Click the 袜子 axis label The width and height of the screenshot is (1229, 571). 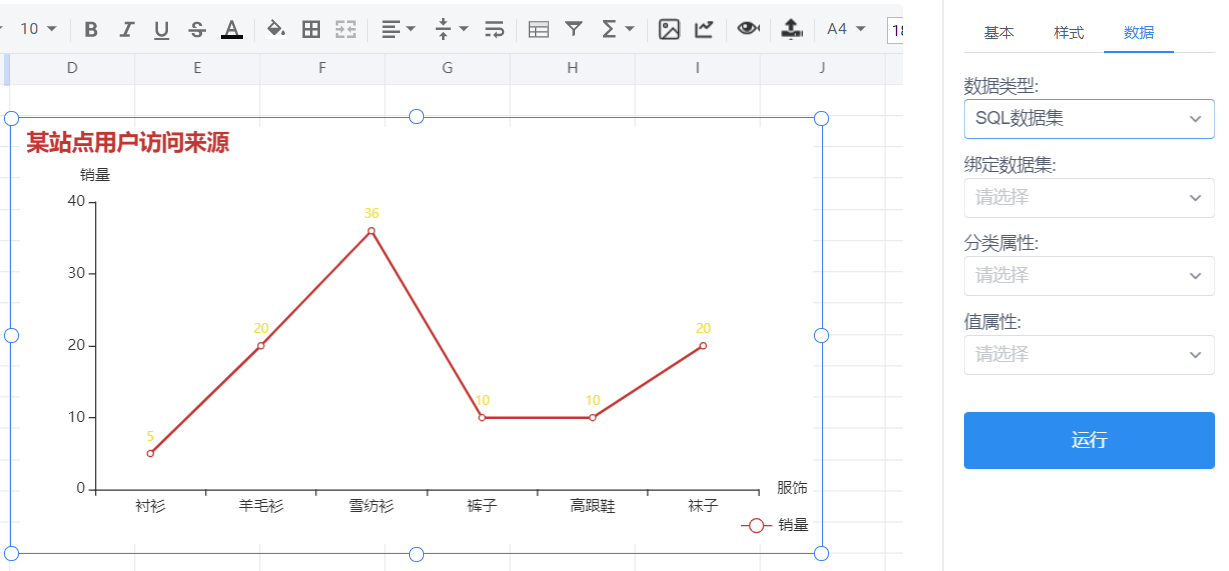[x=703, y=506]
